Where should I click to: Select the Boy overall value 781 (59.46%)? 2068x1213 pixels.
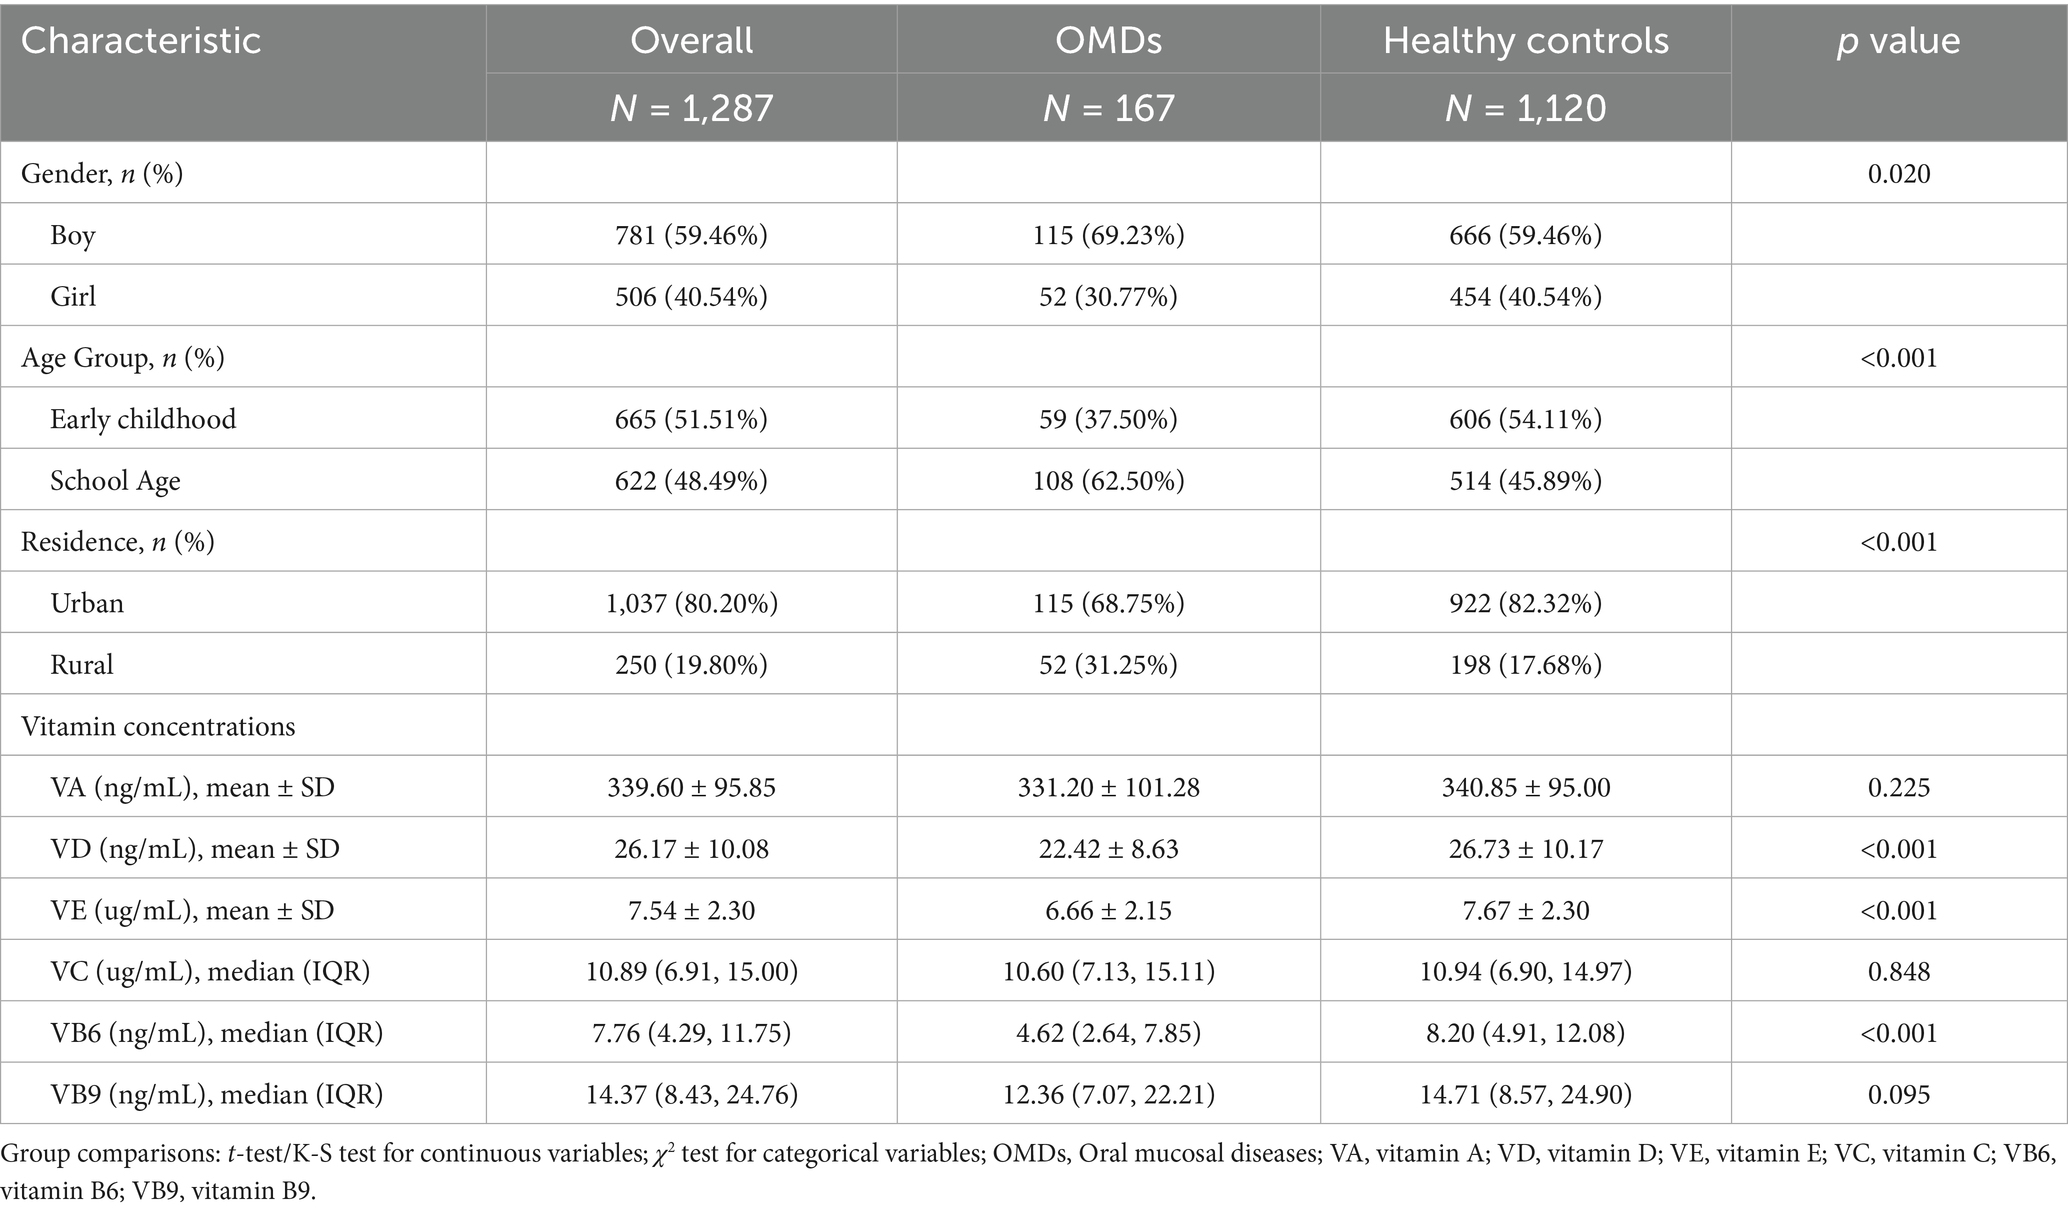click(x=691, y=235)
